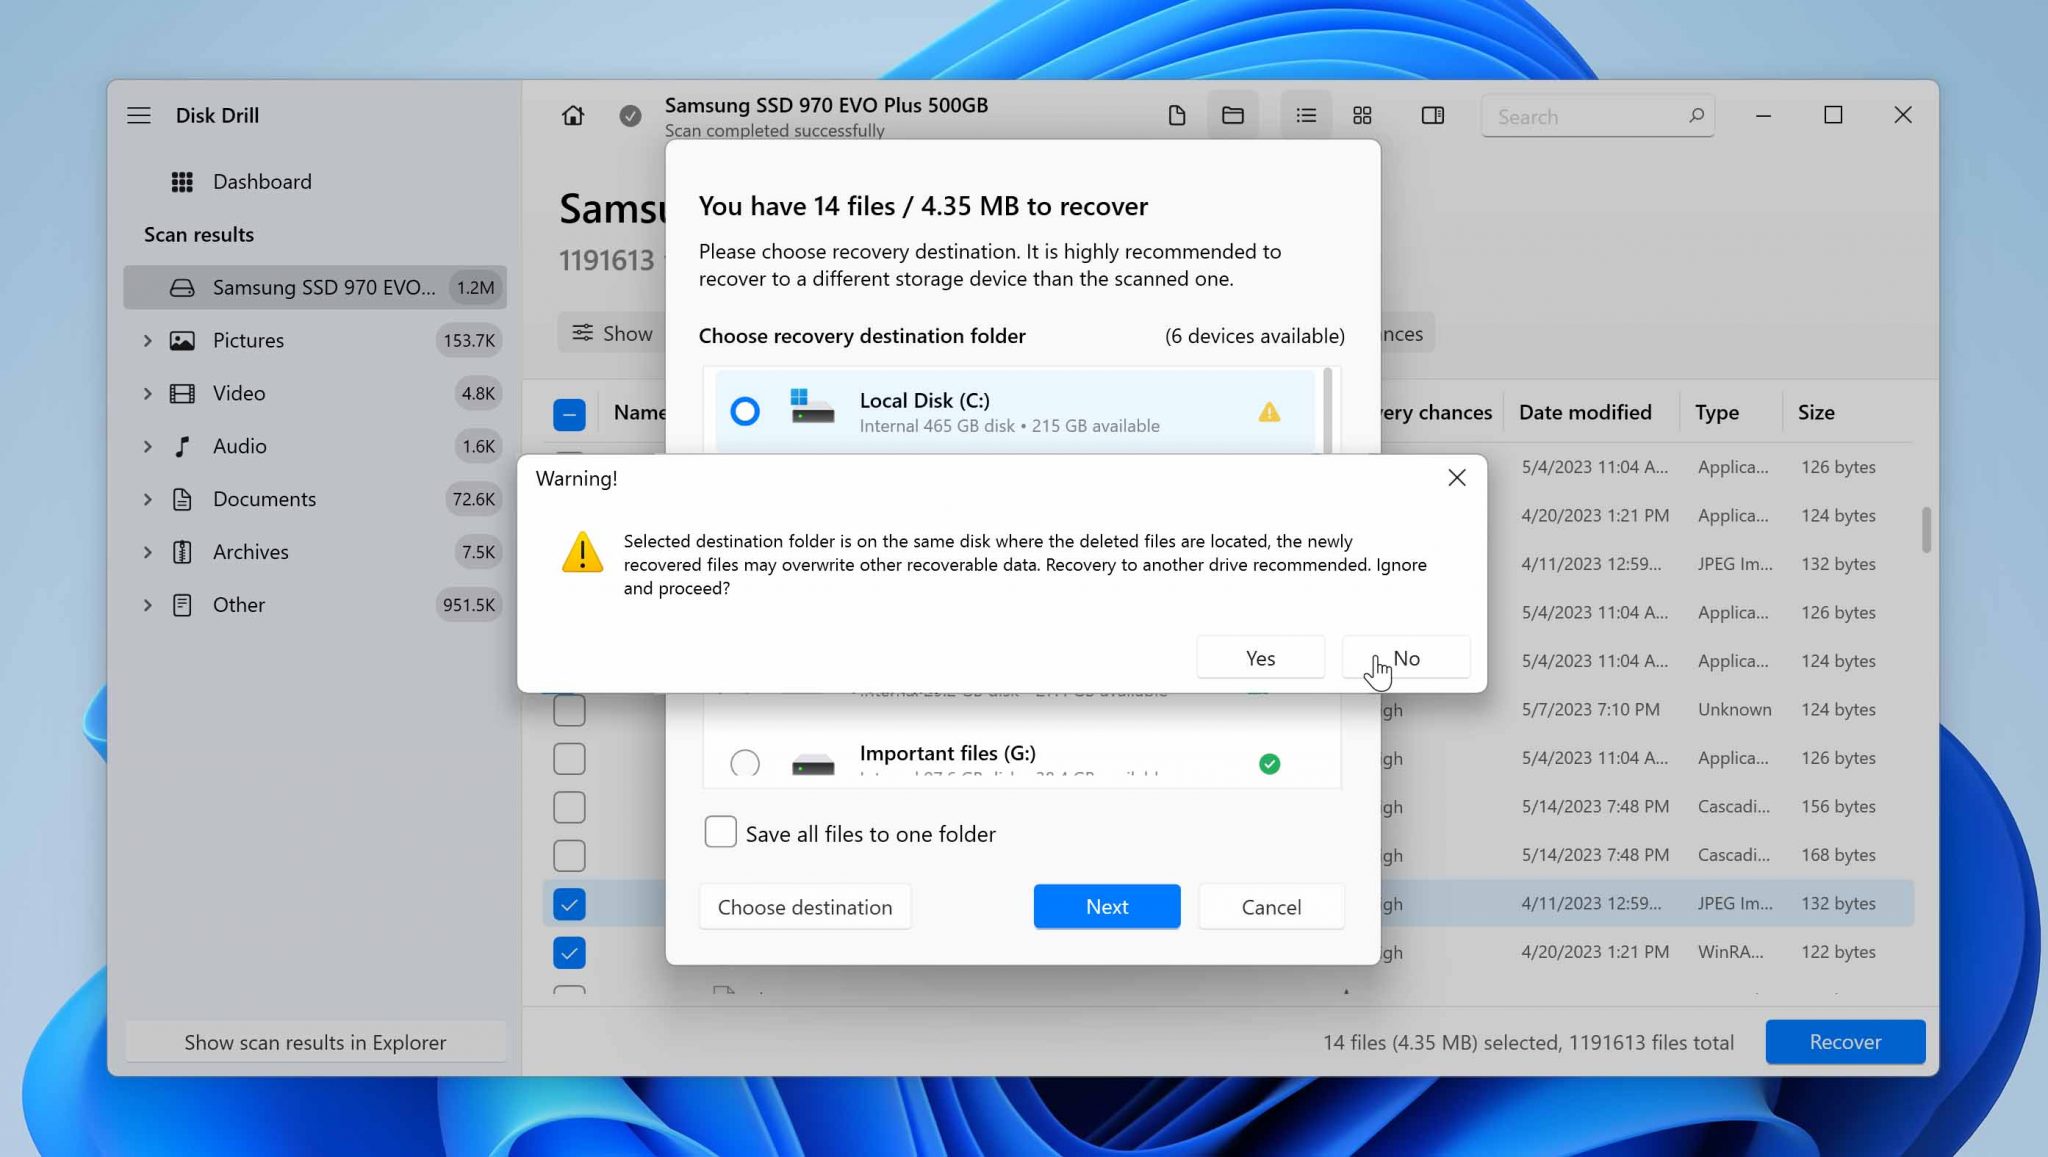
Task: Switch to grid view icon
Action: (x=1361, y=115)
